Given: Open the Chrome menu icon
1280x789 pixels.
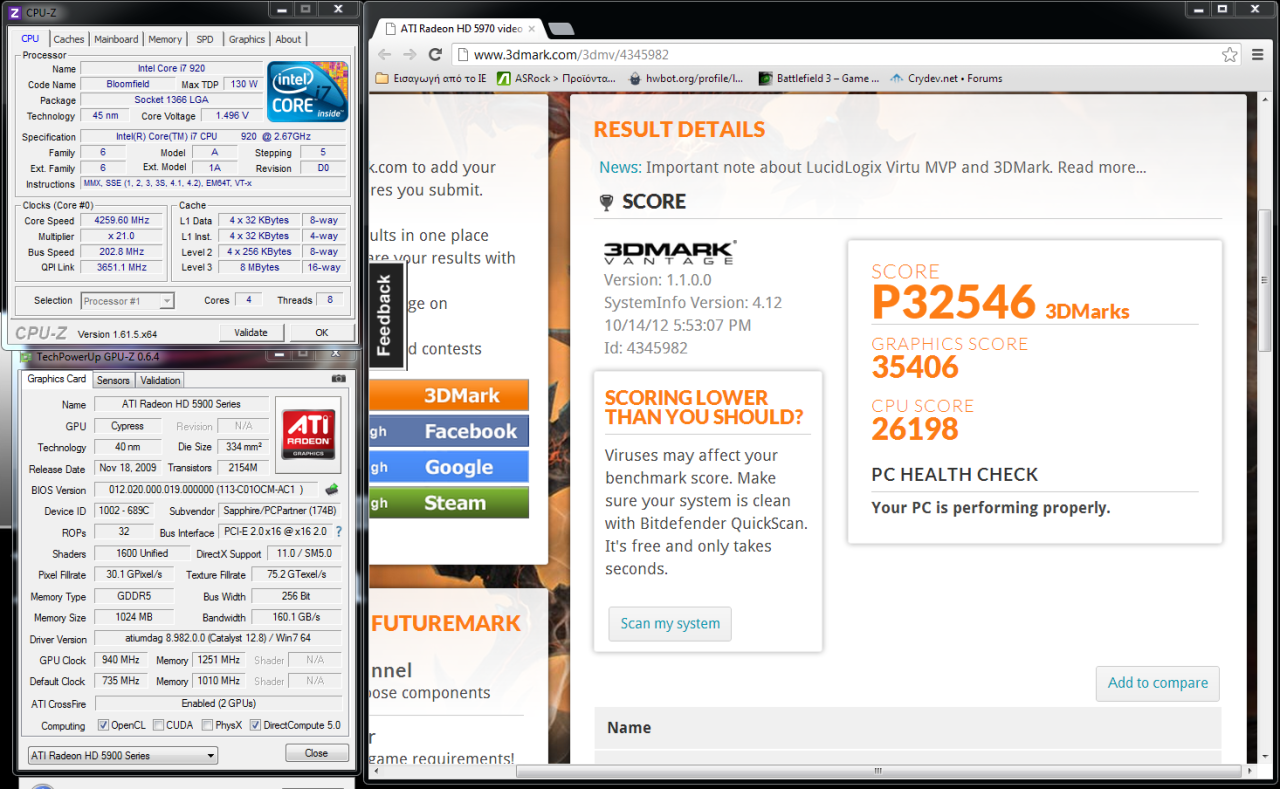Looking at the screenshot, I should pyautogui.click(x=1258, y=54).
